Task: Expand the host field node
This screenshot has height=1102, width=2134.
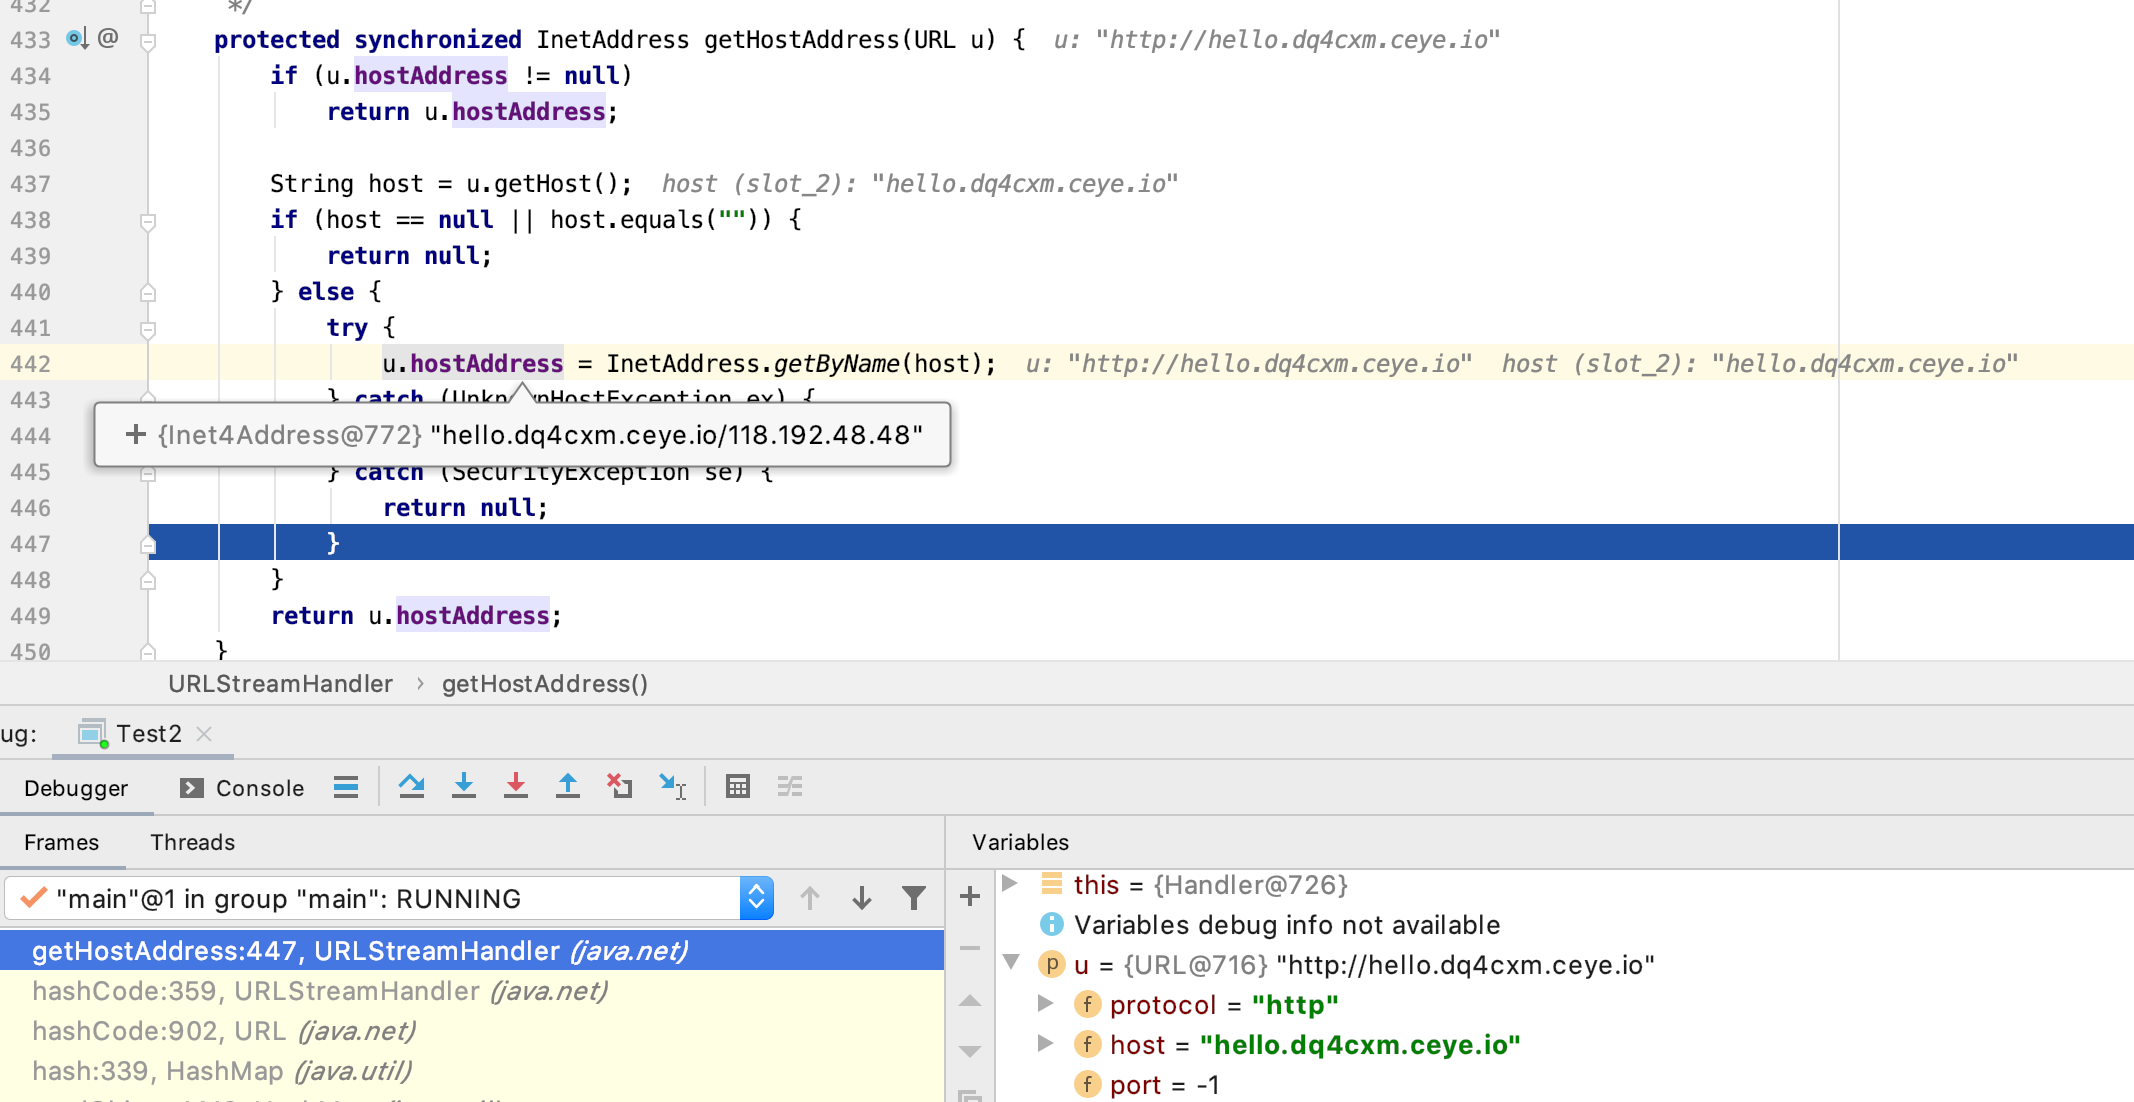Action: [1046, 1043]
